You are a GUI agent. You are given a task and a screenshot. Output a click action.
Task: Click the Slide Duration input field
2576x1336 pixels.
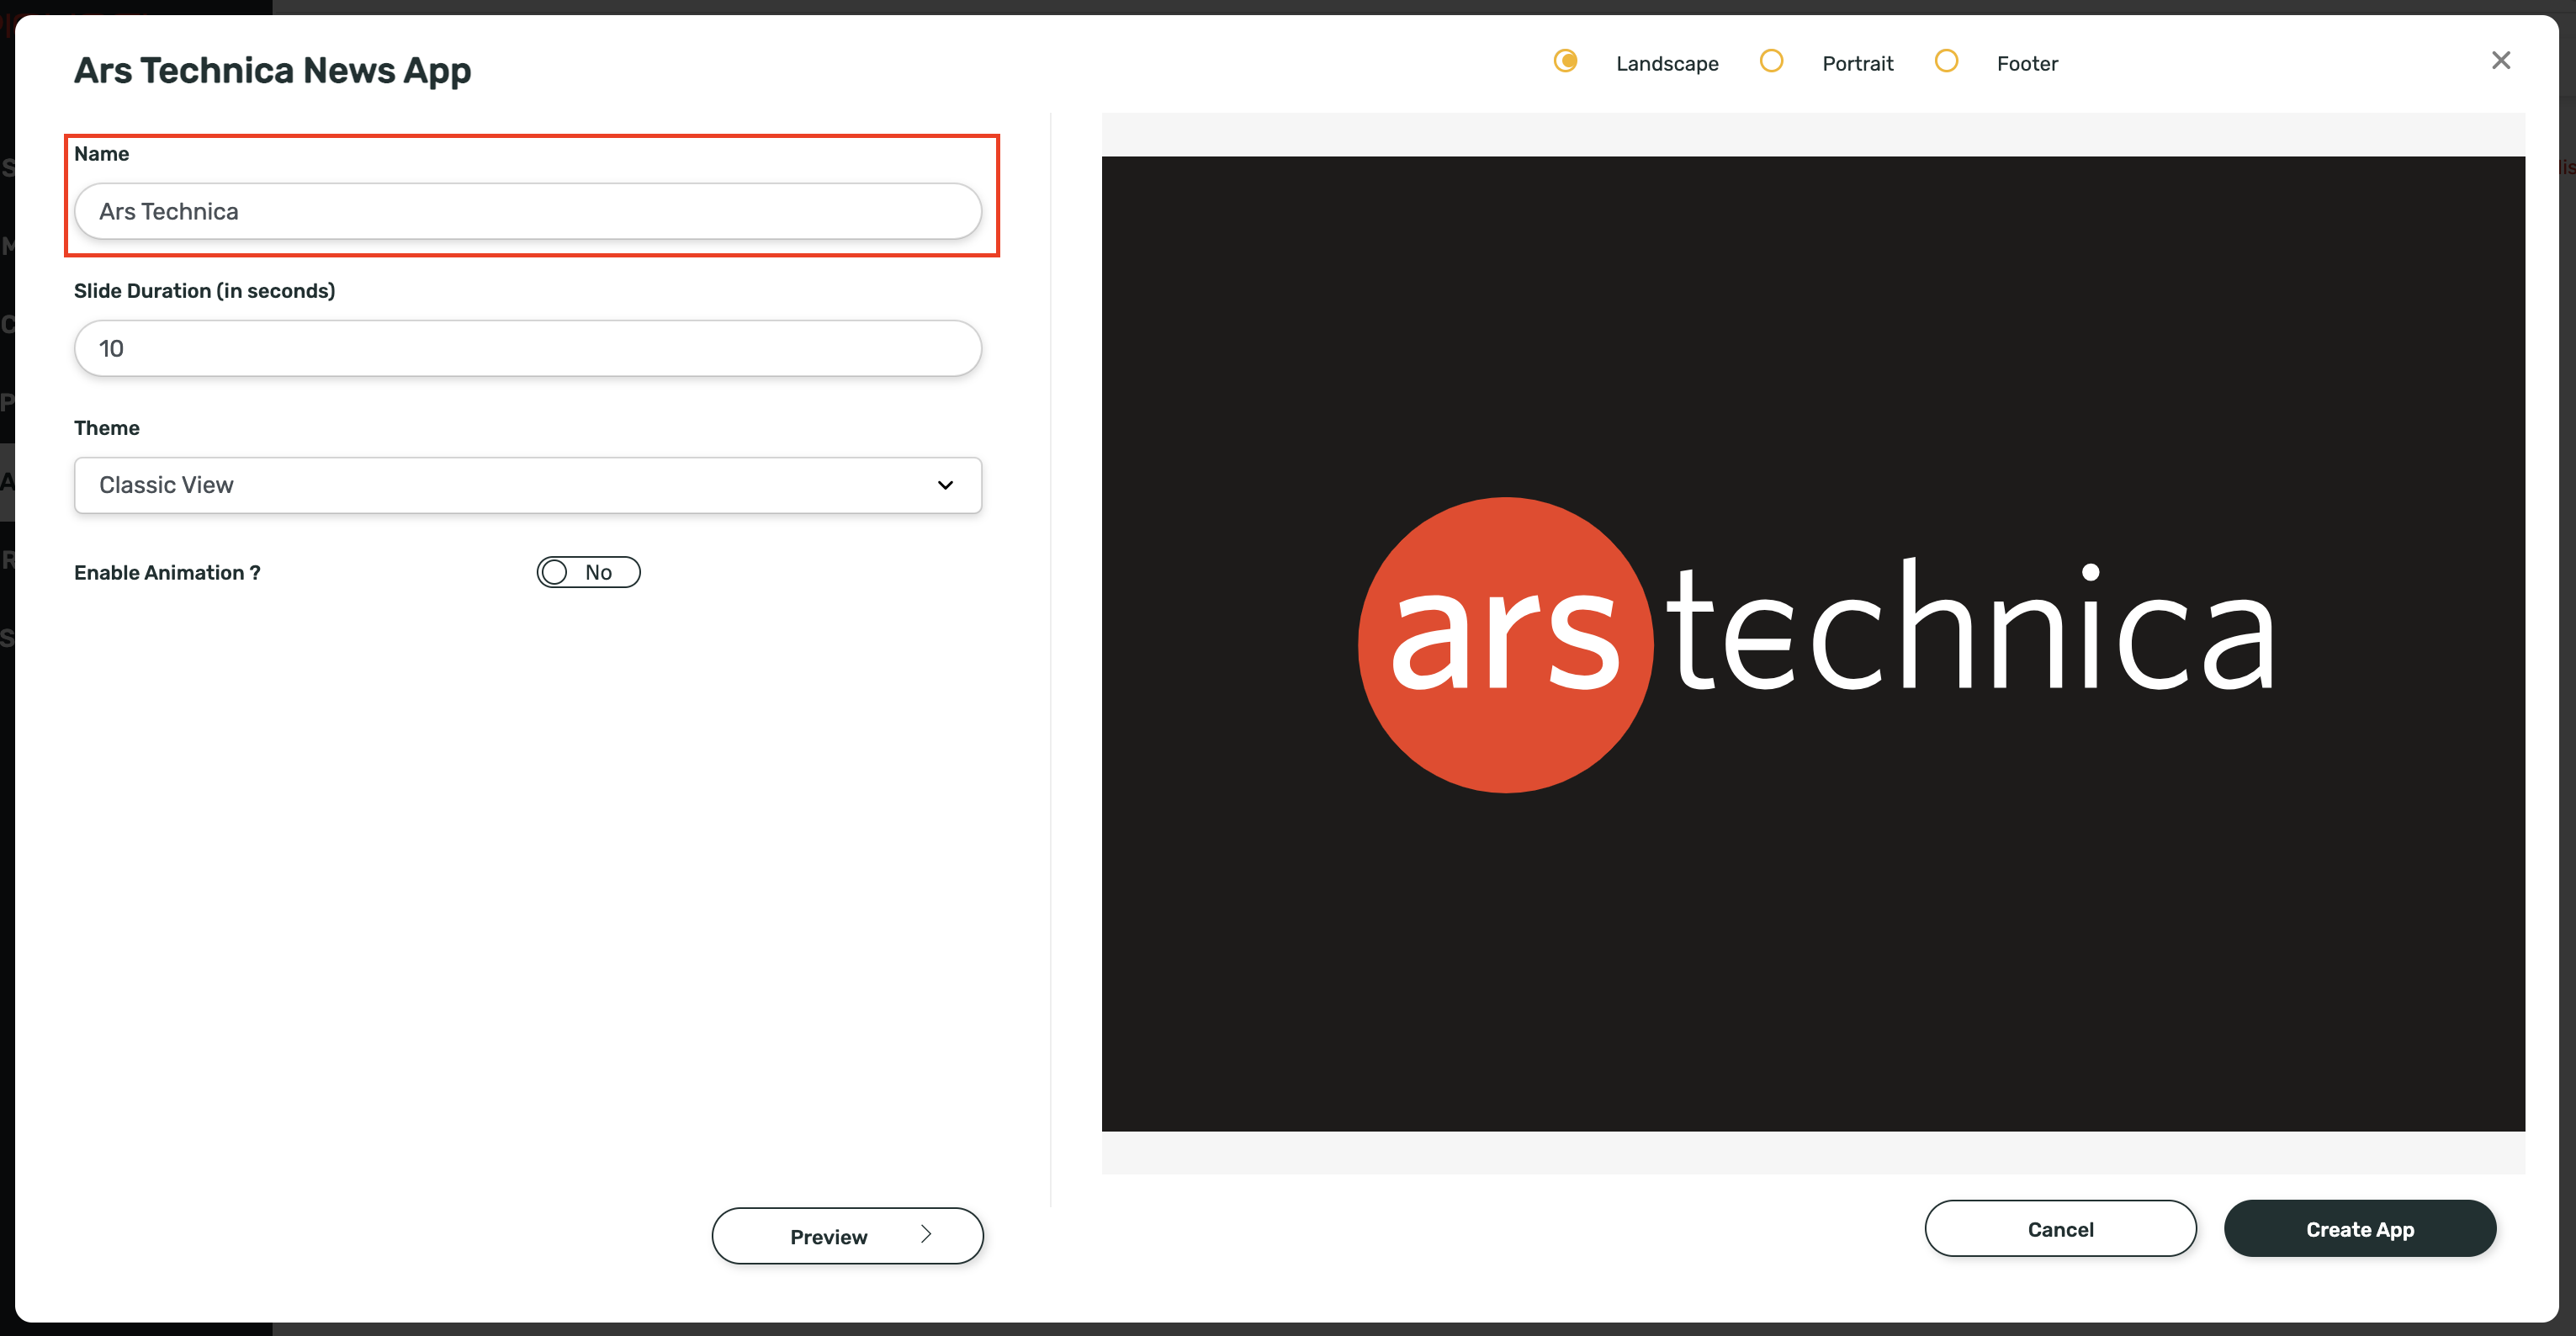[x=528, y=348]
